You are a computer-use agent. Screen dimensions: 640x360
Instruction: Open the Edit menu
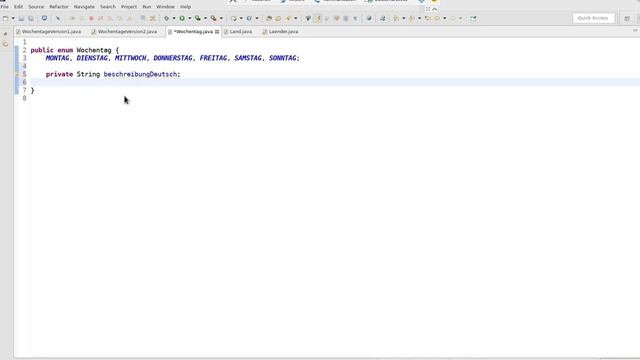pyautogui.click(x=18, y=7)
